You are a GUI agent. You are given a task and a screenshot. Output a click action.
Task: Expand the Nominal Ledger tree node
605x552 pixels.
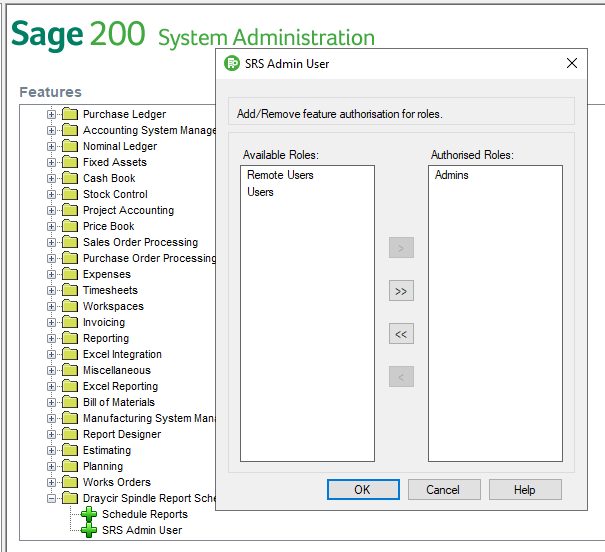tap(51, 147)
